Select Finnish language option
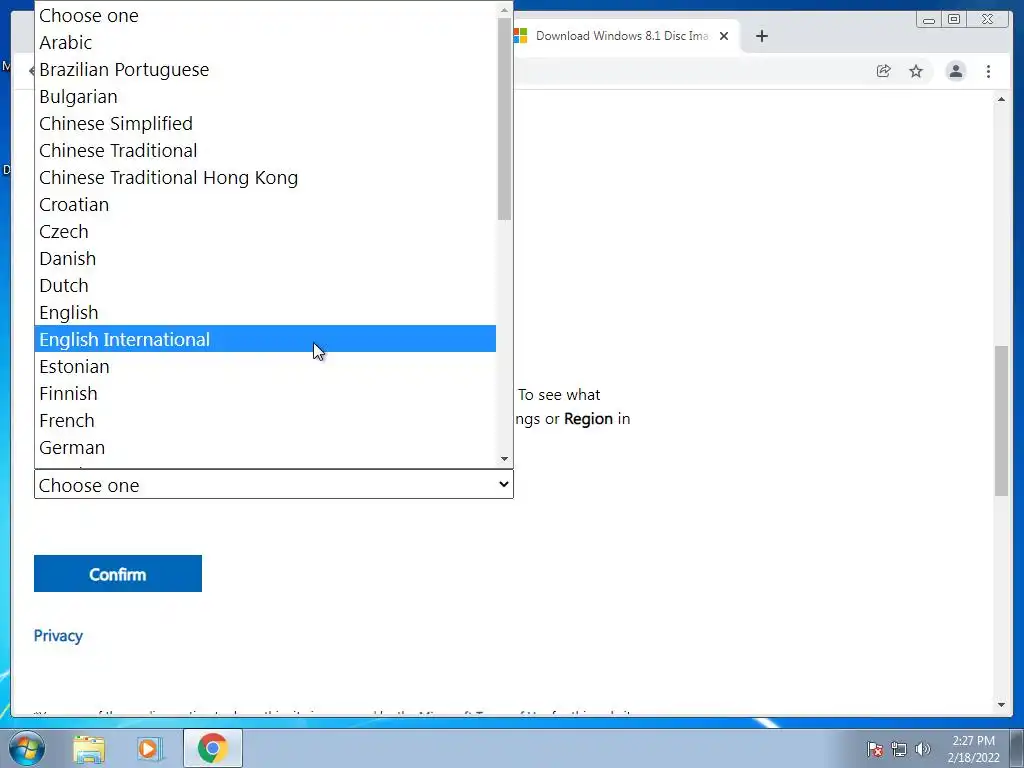This screenshot has width=1024, height=768. pos(265,394)
